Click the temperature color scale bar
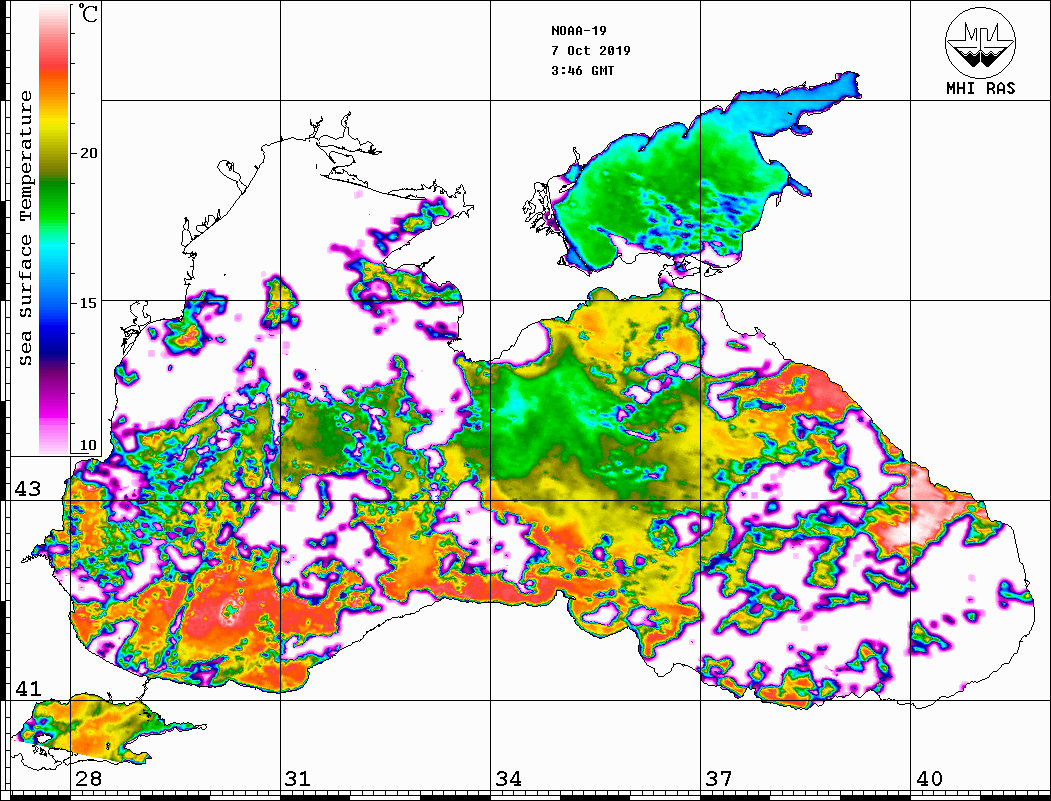This screenshot has width=1051, height=801. (54, 229)
